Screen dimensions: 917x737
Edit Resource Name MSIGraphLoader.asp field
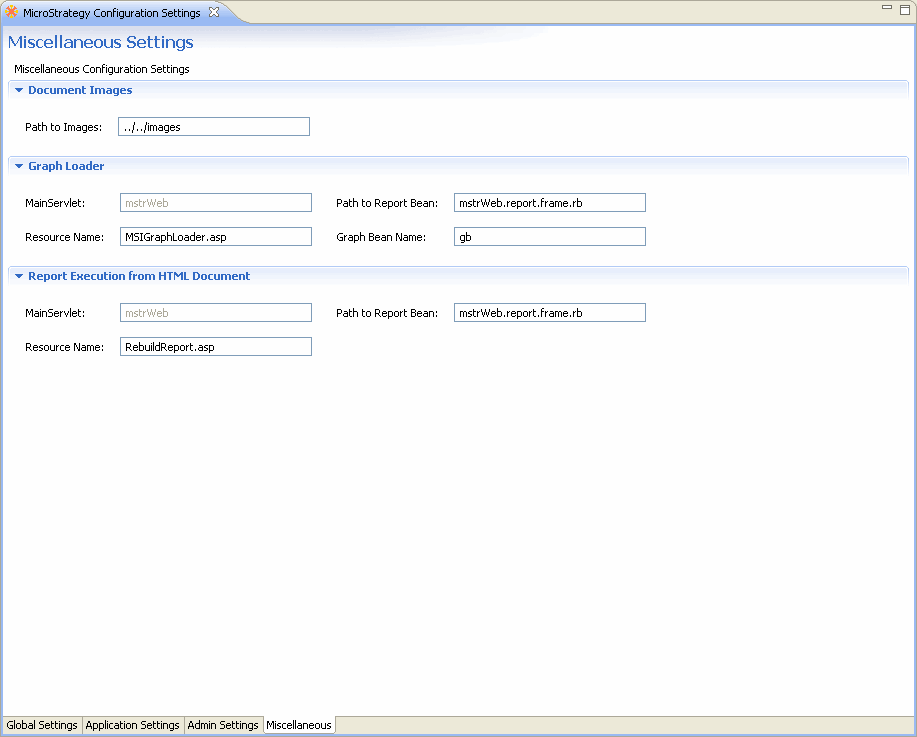pos(216,237)
